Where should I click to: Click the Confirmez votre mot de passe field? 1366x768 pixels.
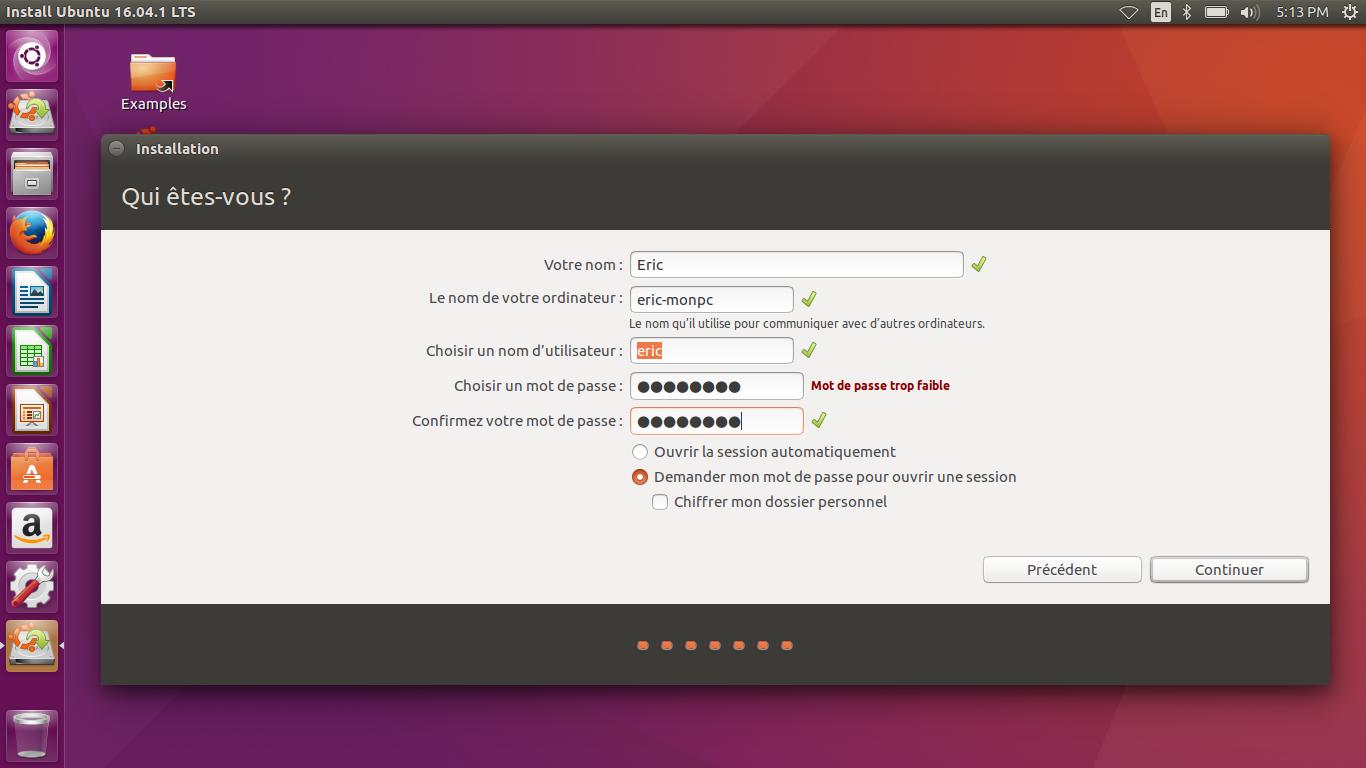tap(716, 421)
